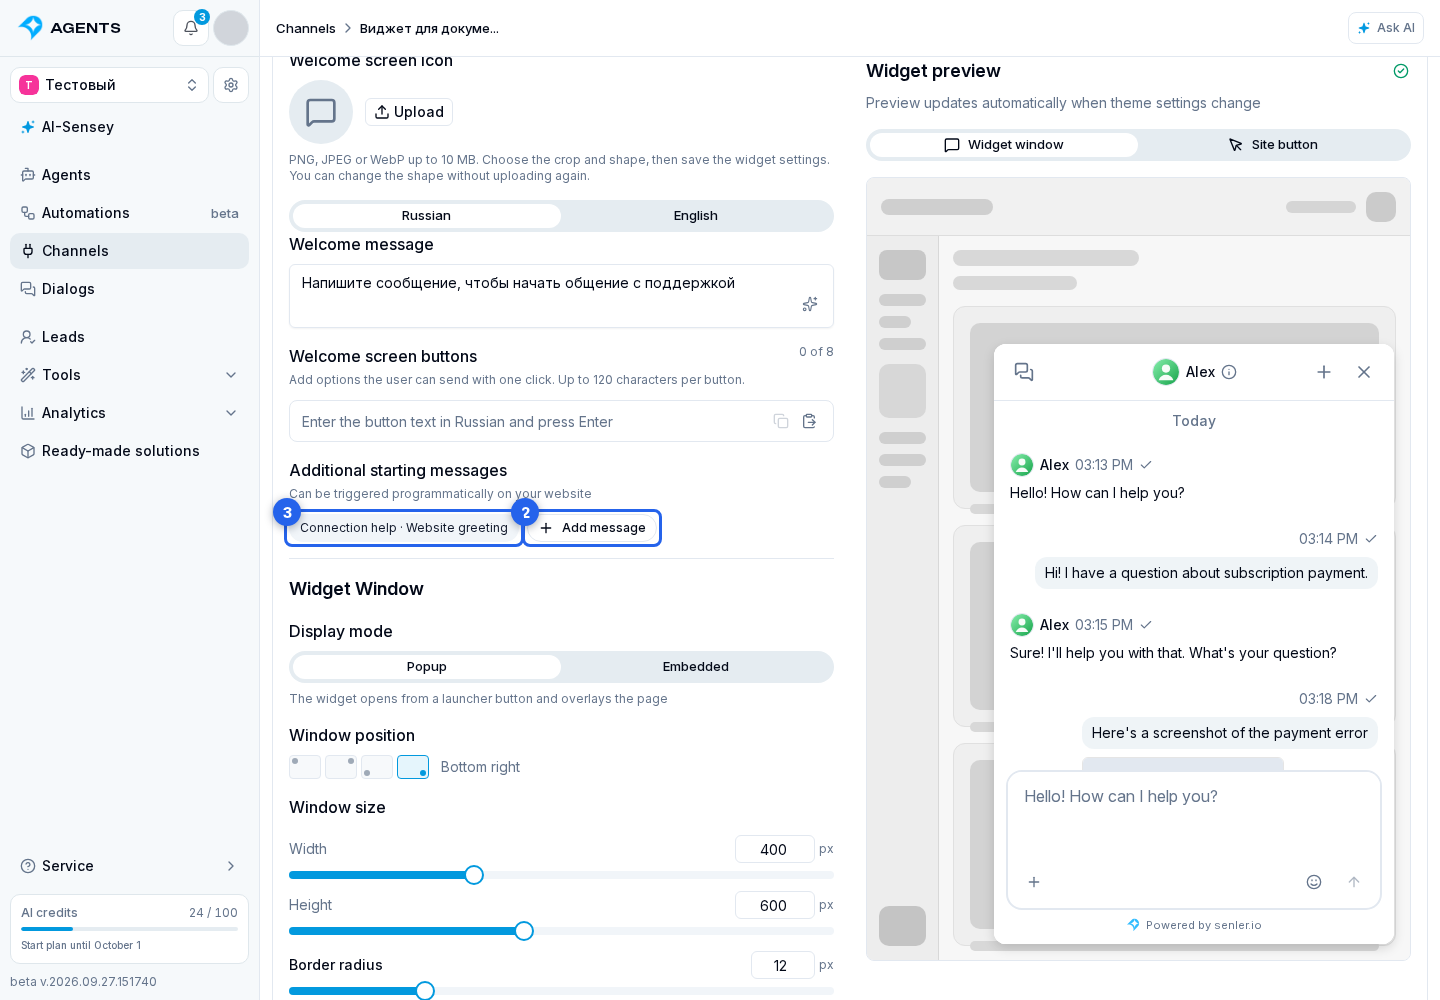Click the Ask AI button
Image resolution: width=1440 pixels, height=1000 pixels.
click(1386, 28)
